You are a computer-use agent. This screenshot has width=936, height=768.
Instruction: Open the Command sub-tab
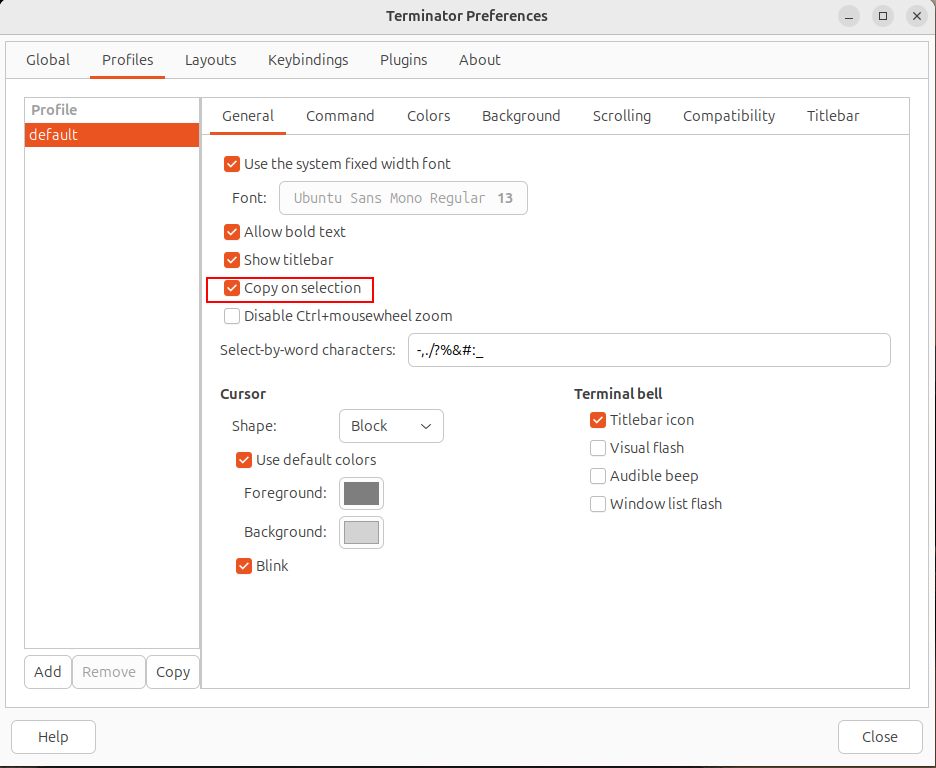tap(340, 116)
